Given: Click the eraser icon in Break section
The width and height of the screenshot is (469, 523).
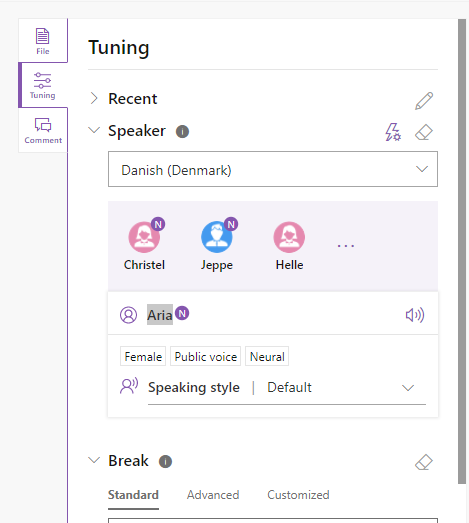Looking at the screenshot, I should 424,462.
